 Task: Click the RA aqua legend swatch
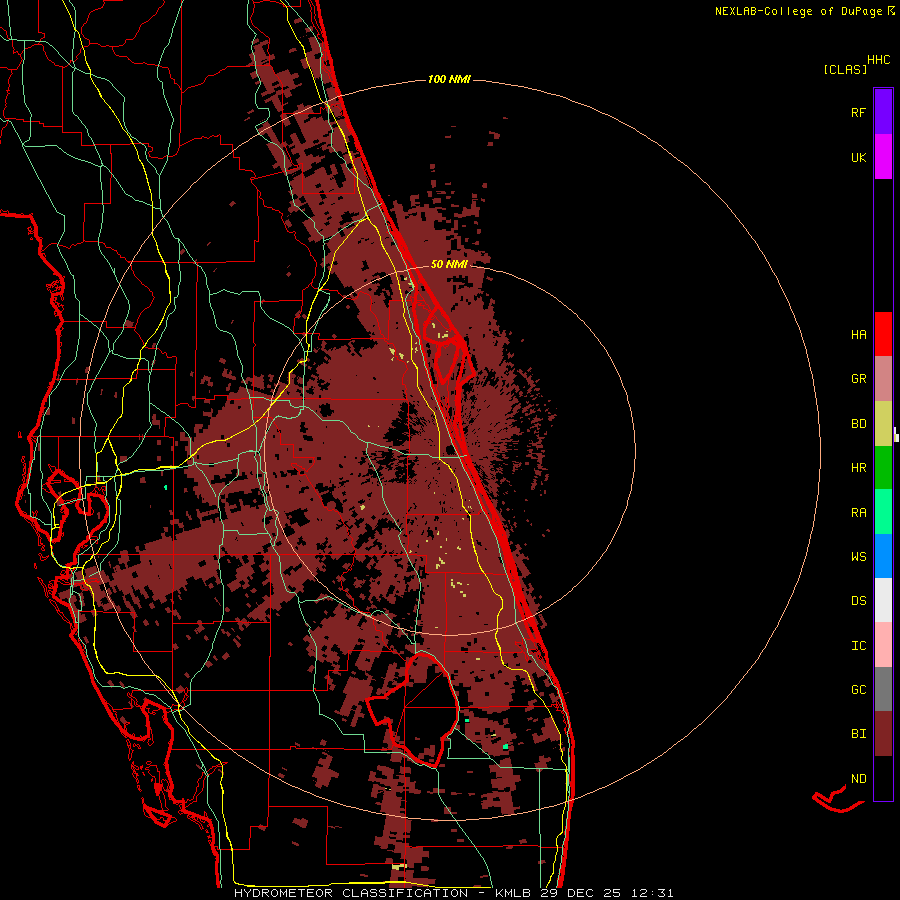[x=883, y=512]
